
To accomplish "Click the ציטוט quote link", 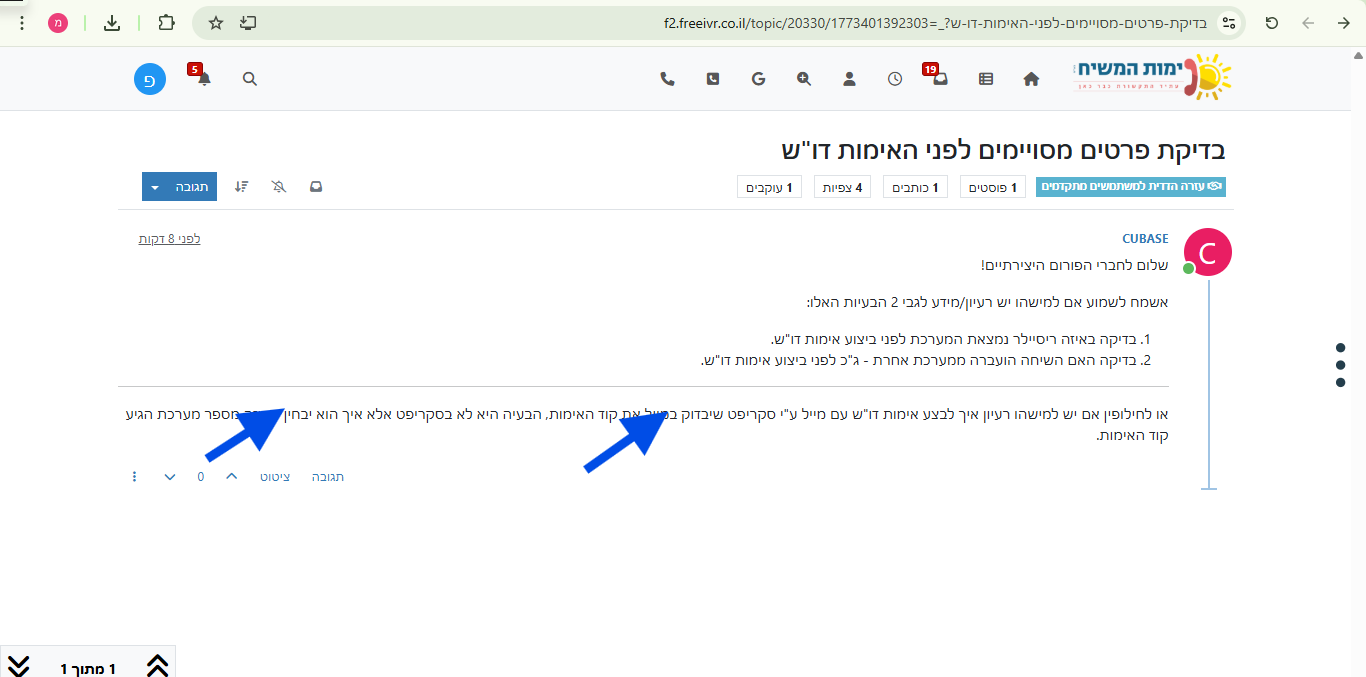I will 275,476.
